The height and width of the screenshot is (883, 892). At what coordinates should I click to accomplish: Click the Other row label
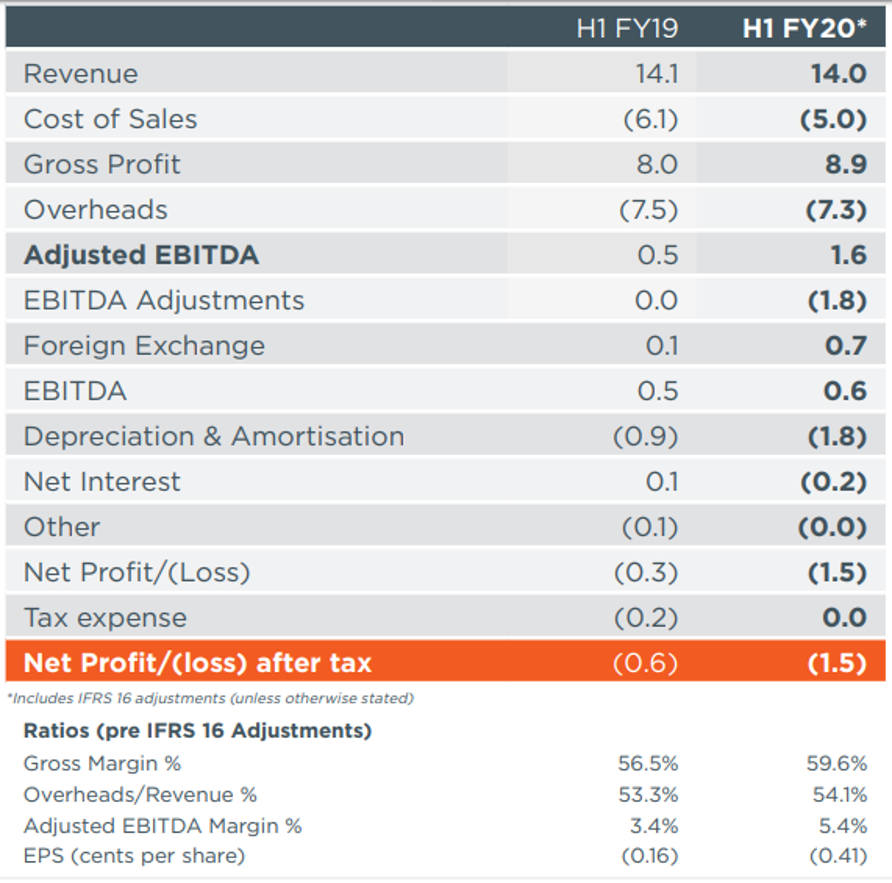62,527
